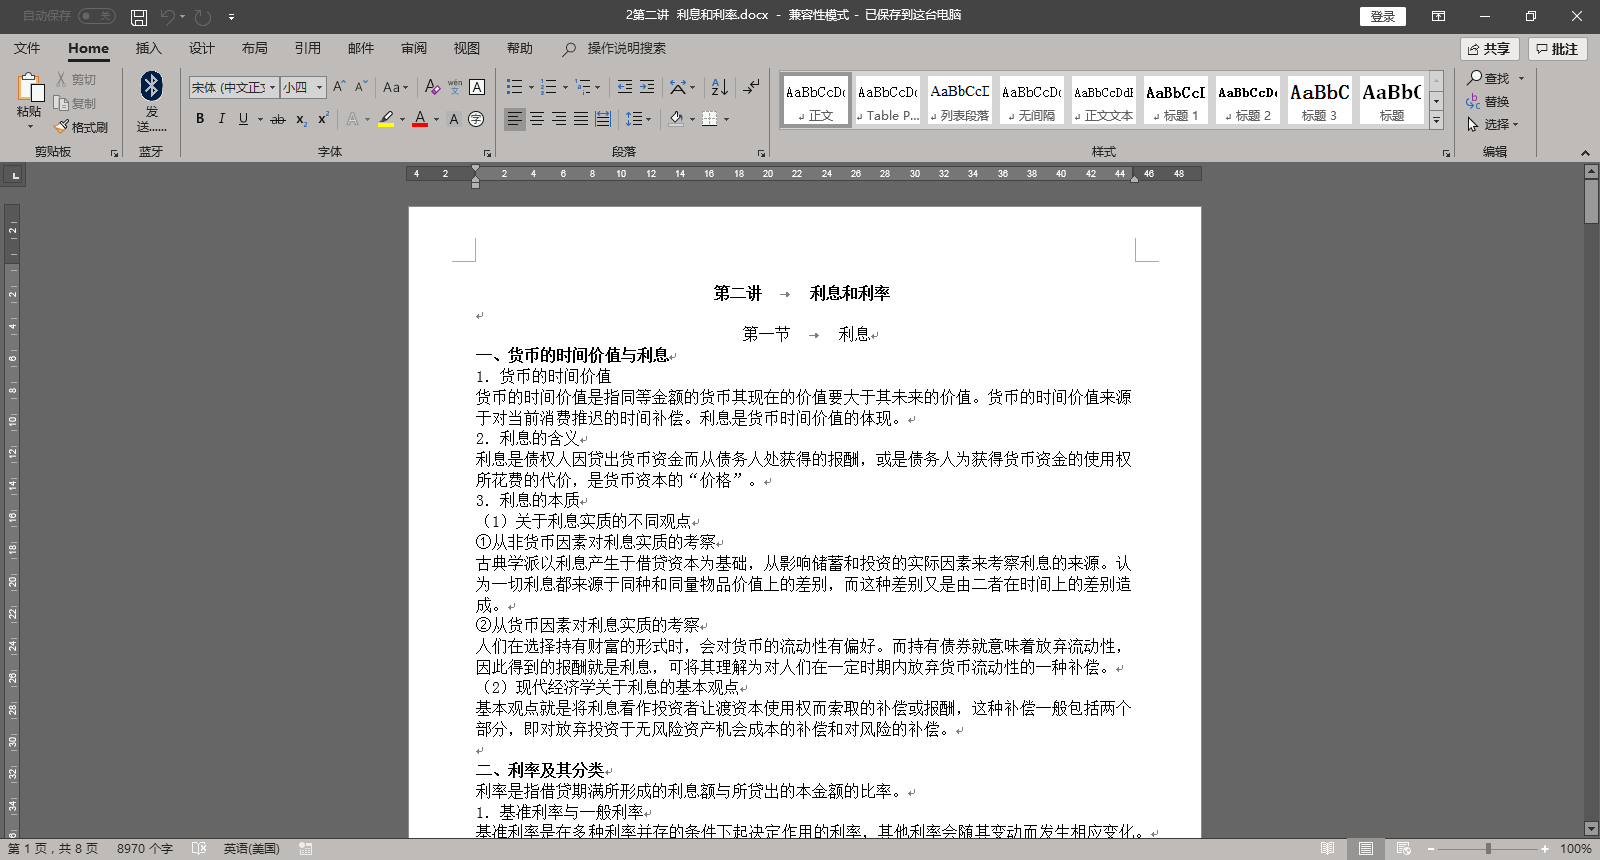The image size is (1600, 860).
Task: Open the 文件 File tab
Action: (27, 48)
